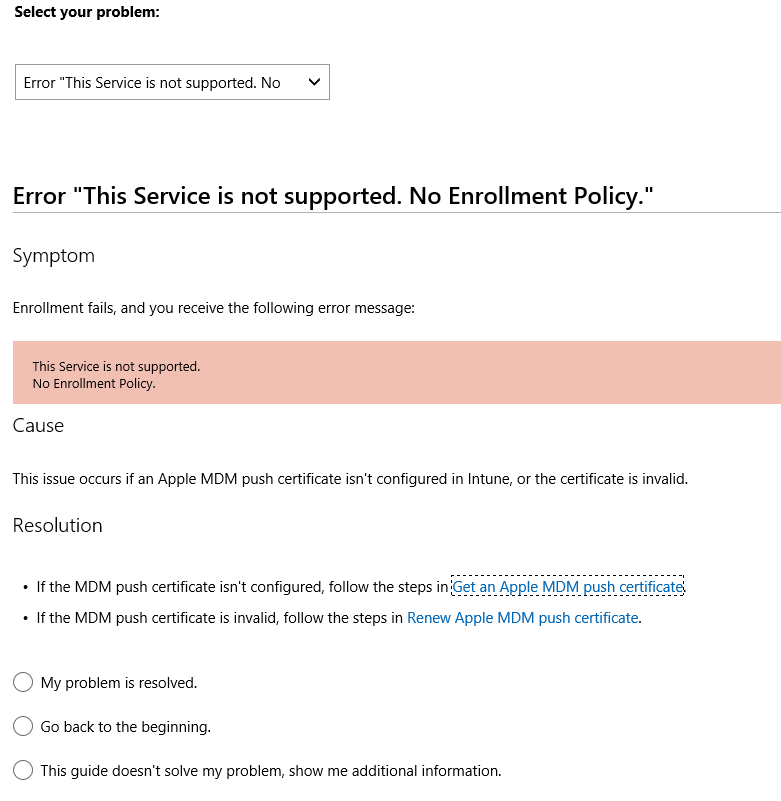This screenshot has height=801, width=781.
Task: Select the "My problem is resolved" radio button
Action: (23, 682)
